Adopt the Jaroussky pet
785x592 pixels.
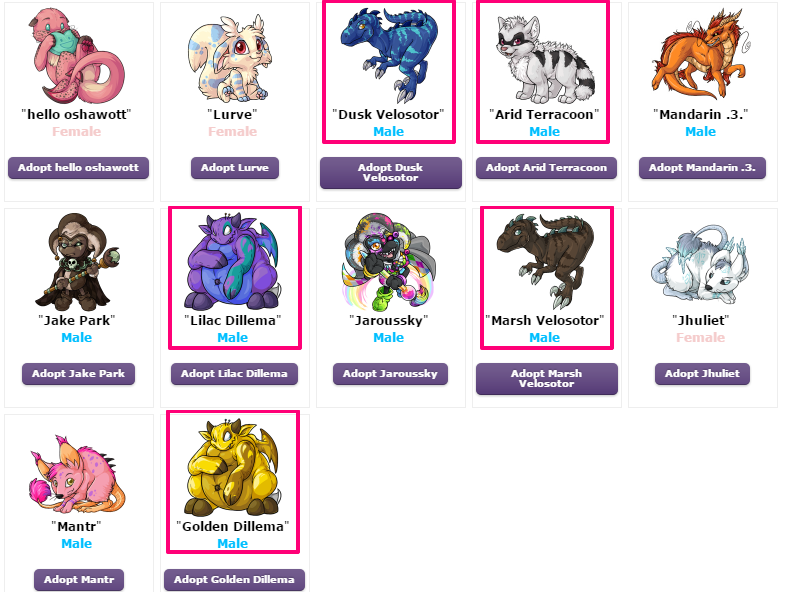click(x=390, y=374)
